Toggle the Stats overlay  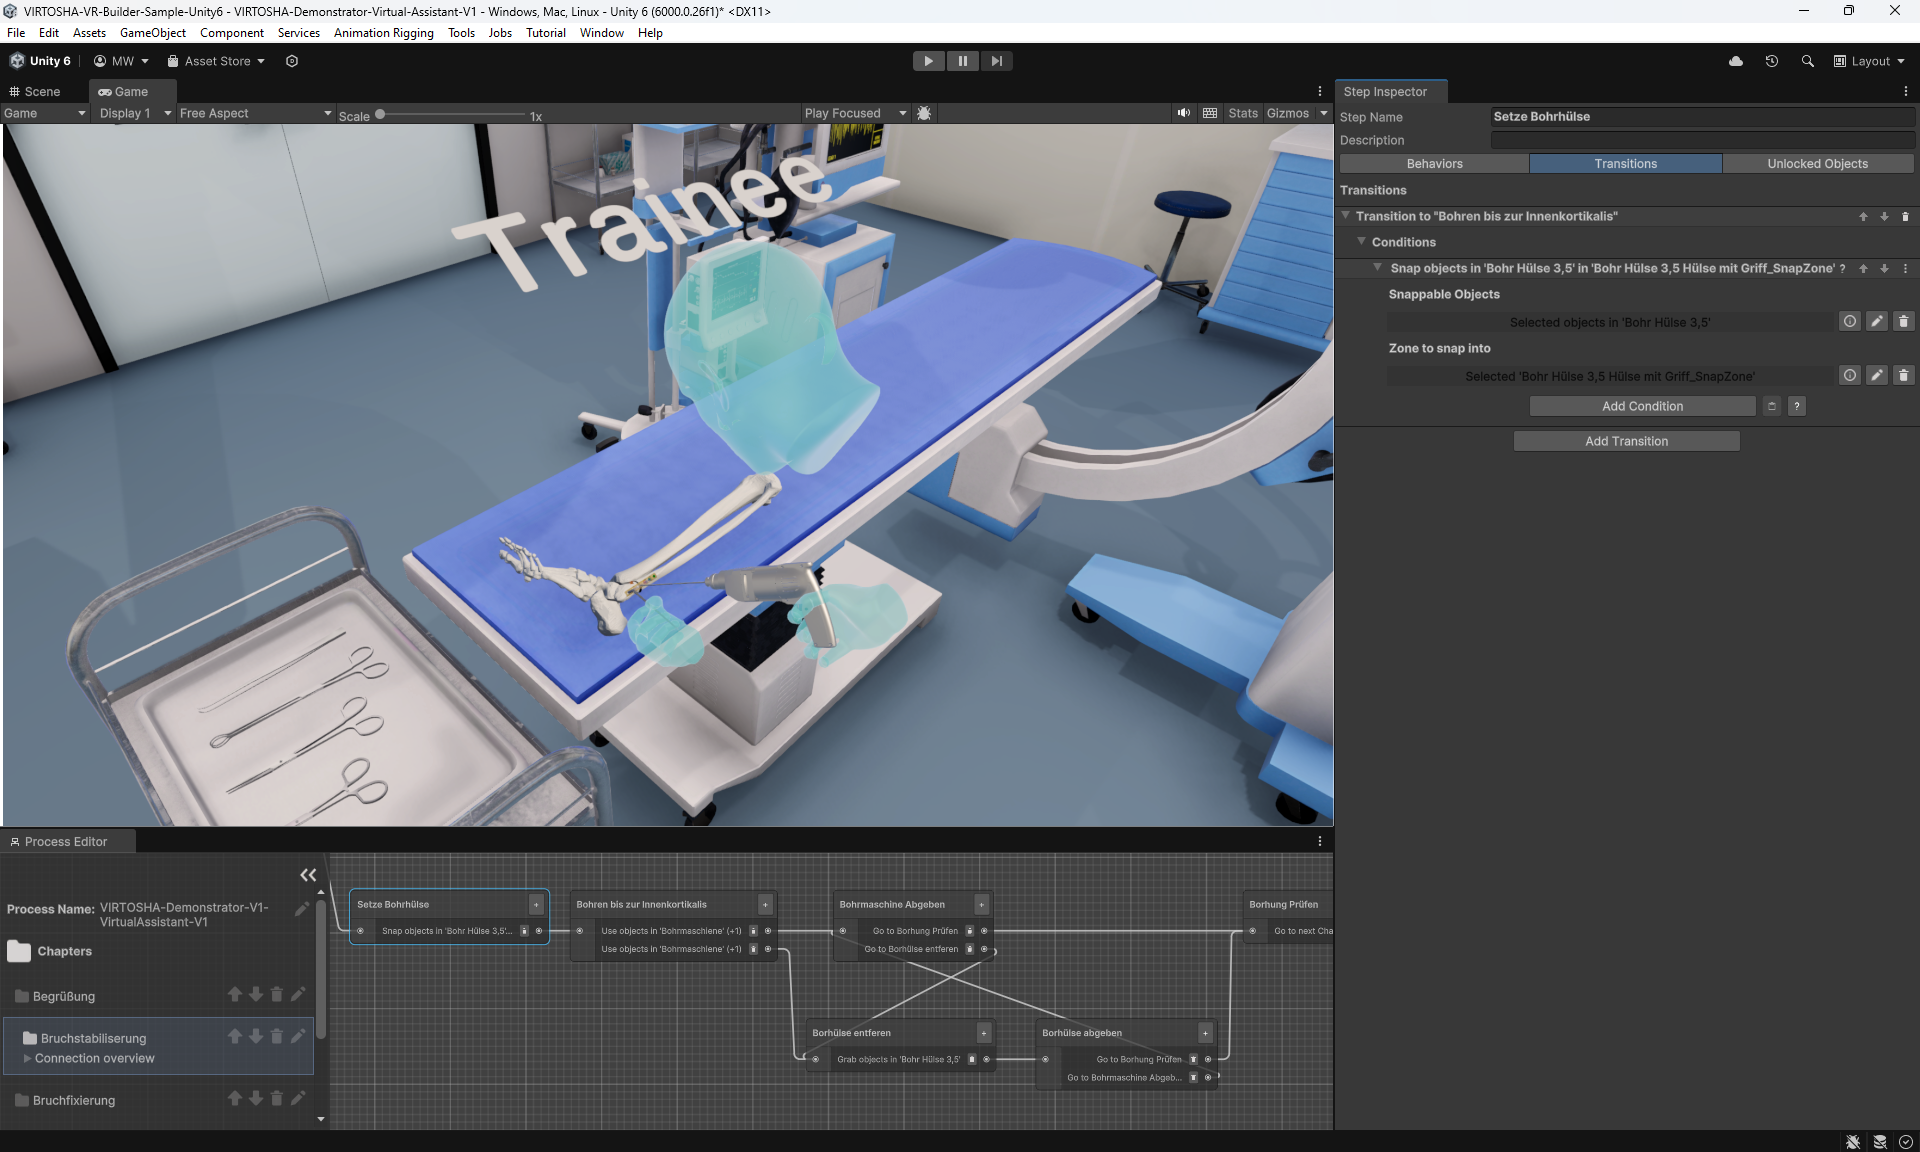point(1243,113)
